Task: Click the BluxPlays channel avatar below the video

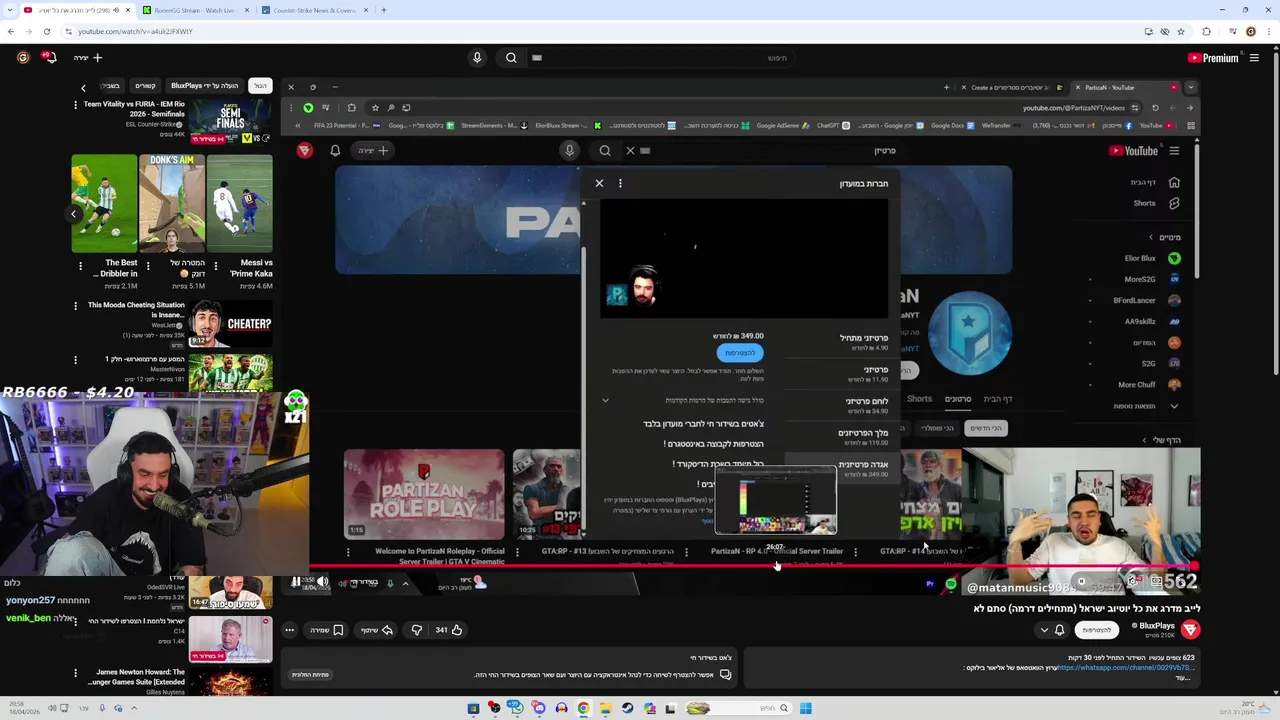Action: pos(1190,630)
